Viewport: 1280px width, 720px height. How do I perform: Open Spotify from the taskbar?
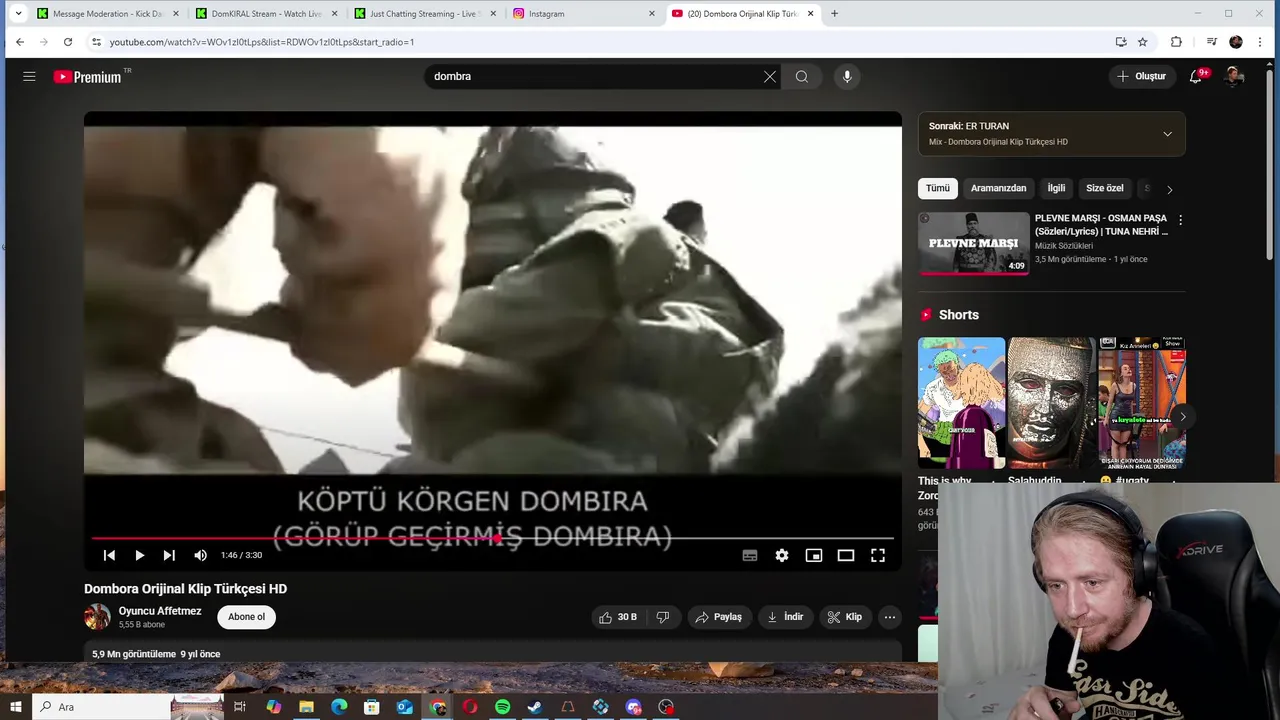[x=502, y=707]
